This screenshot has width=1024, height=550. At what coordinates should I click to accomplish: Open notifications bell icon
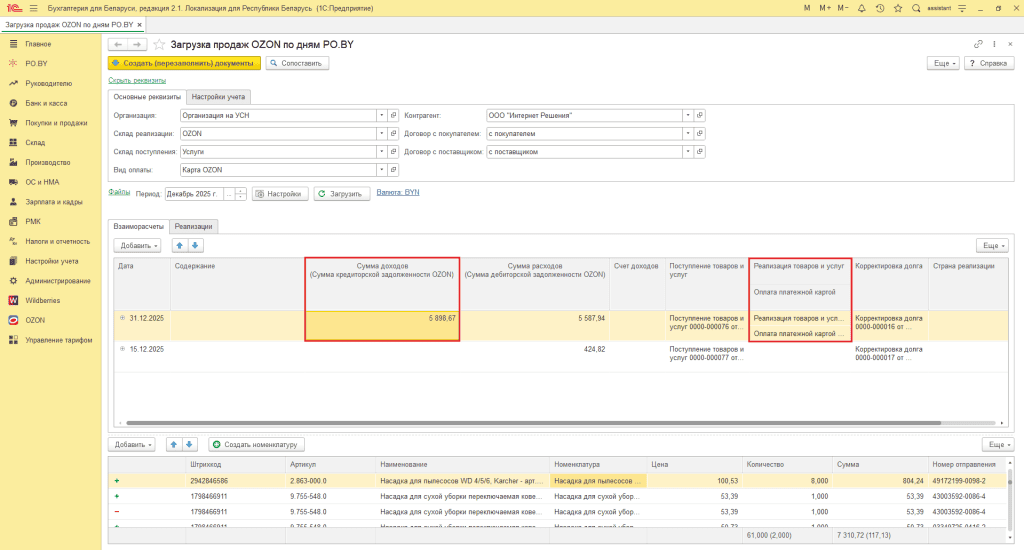point(861,8)
